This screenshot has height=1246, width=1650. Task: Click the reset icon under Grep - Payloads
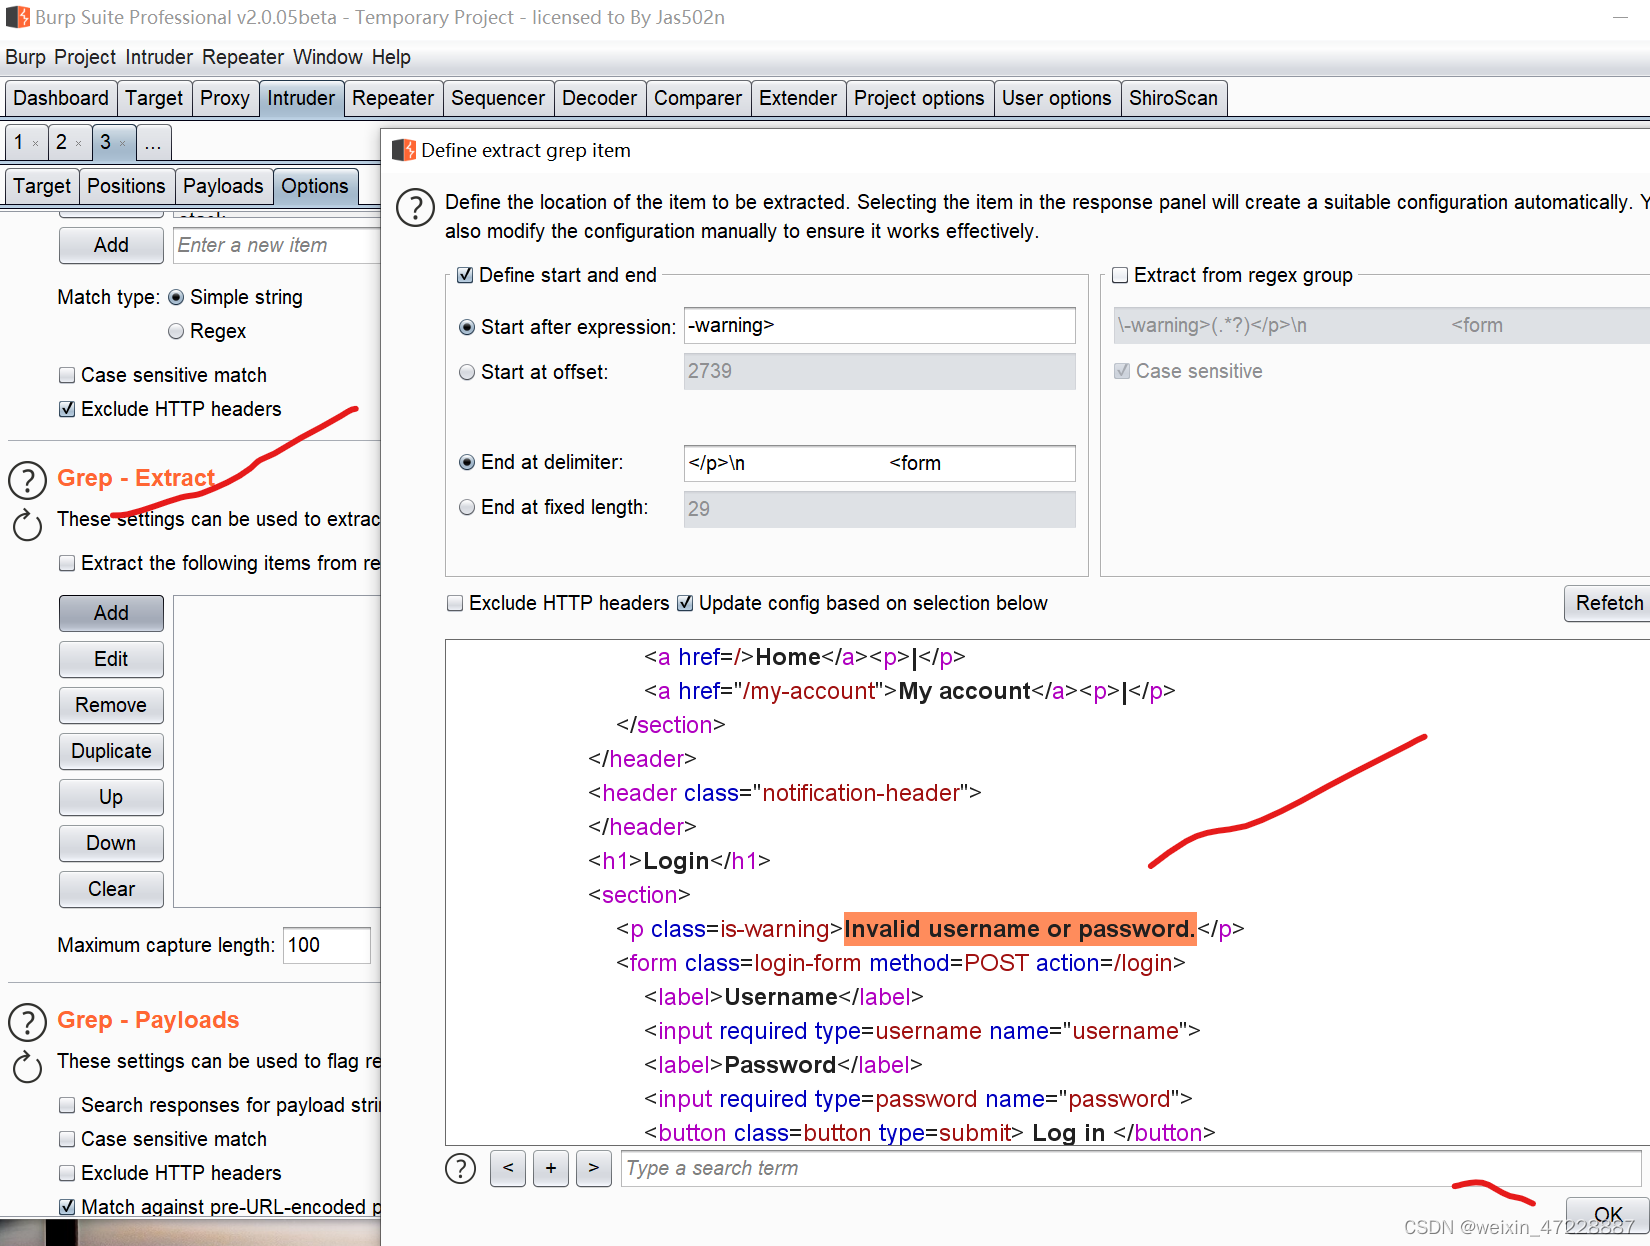[x=28, y=1067]
